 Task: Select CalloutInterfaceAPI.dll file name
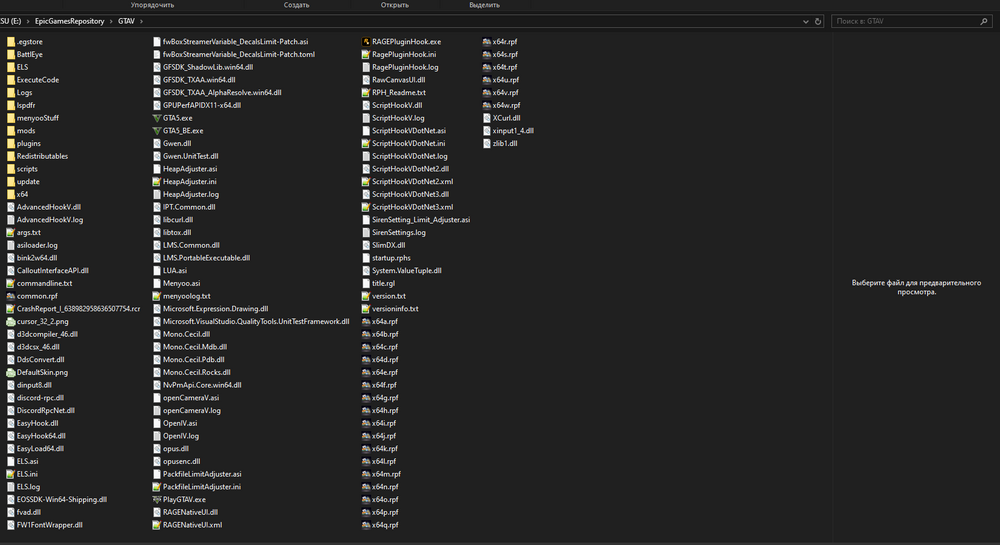point(52,271)
